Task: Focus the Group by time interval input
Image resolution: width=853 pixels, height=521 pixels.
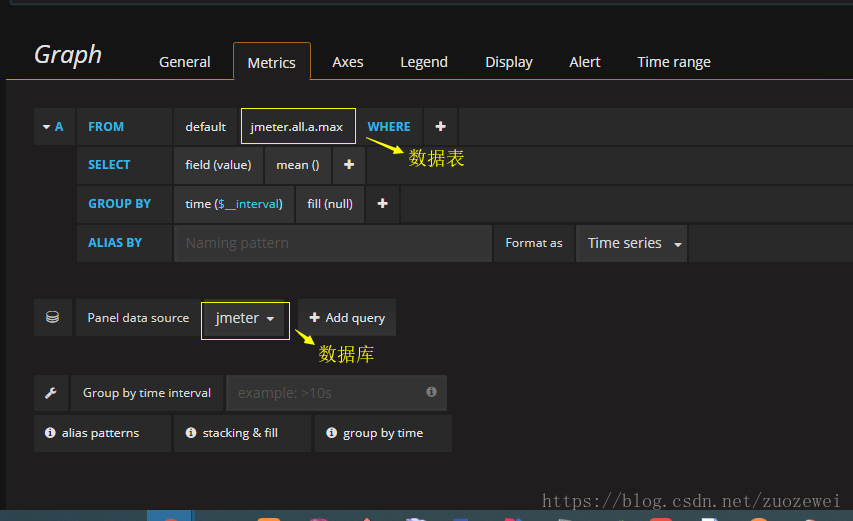Action: (x=336, y=393)
